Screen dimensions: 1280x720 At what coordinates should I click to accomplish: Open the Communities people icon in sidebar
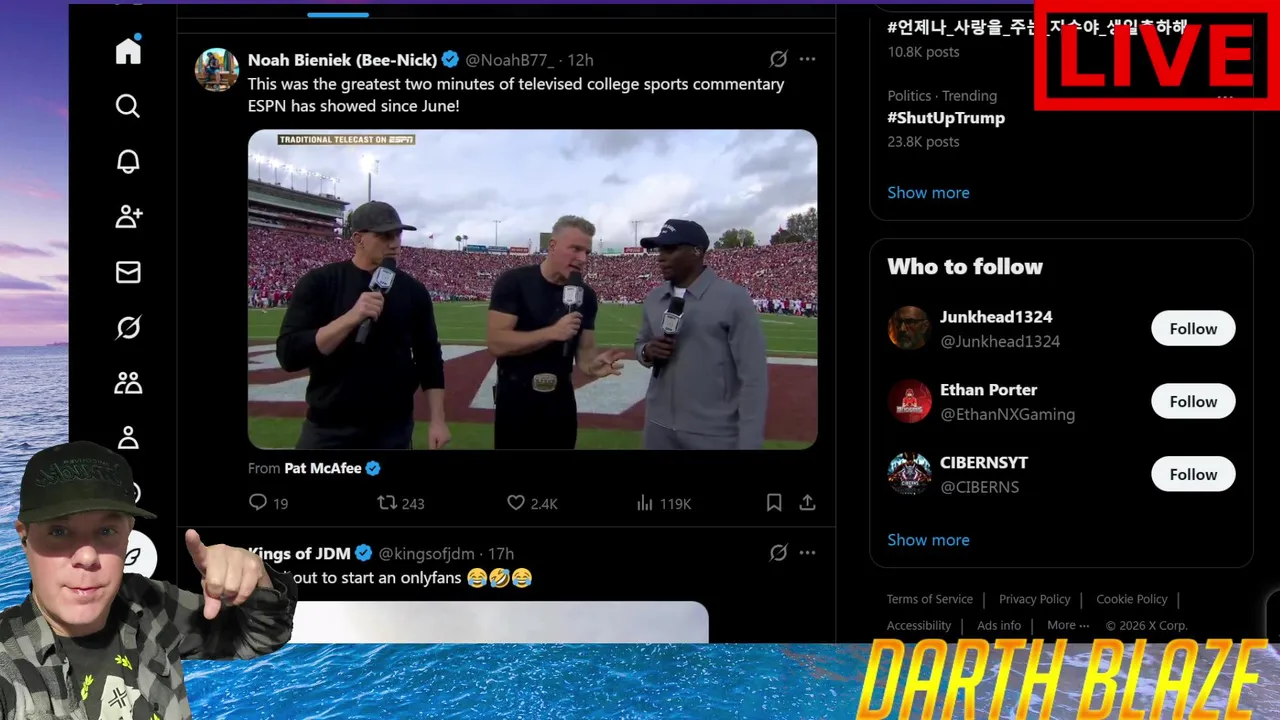click(128, 382)
